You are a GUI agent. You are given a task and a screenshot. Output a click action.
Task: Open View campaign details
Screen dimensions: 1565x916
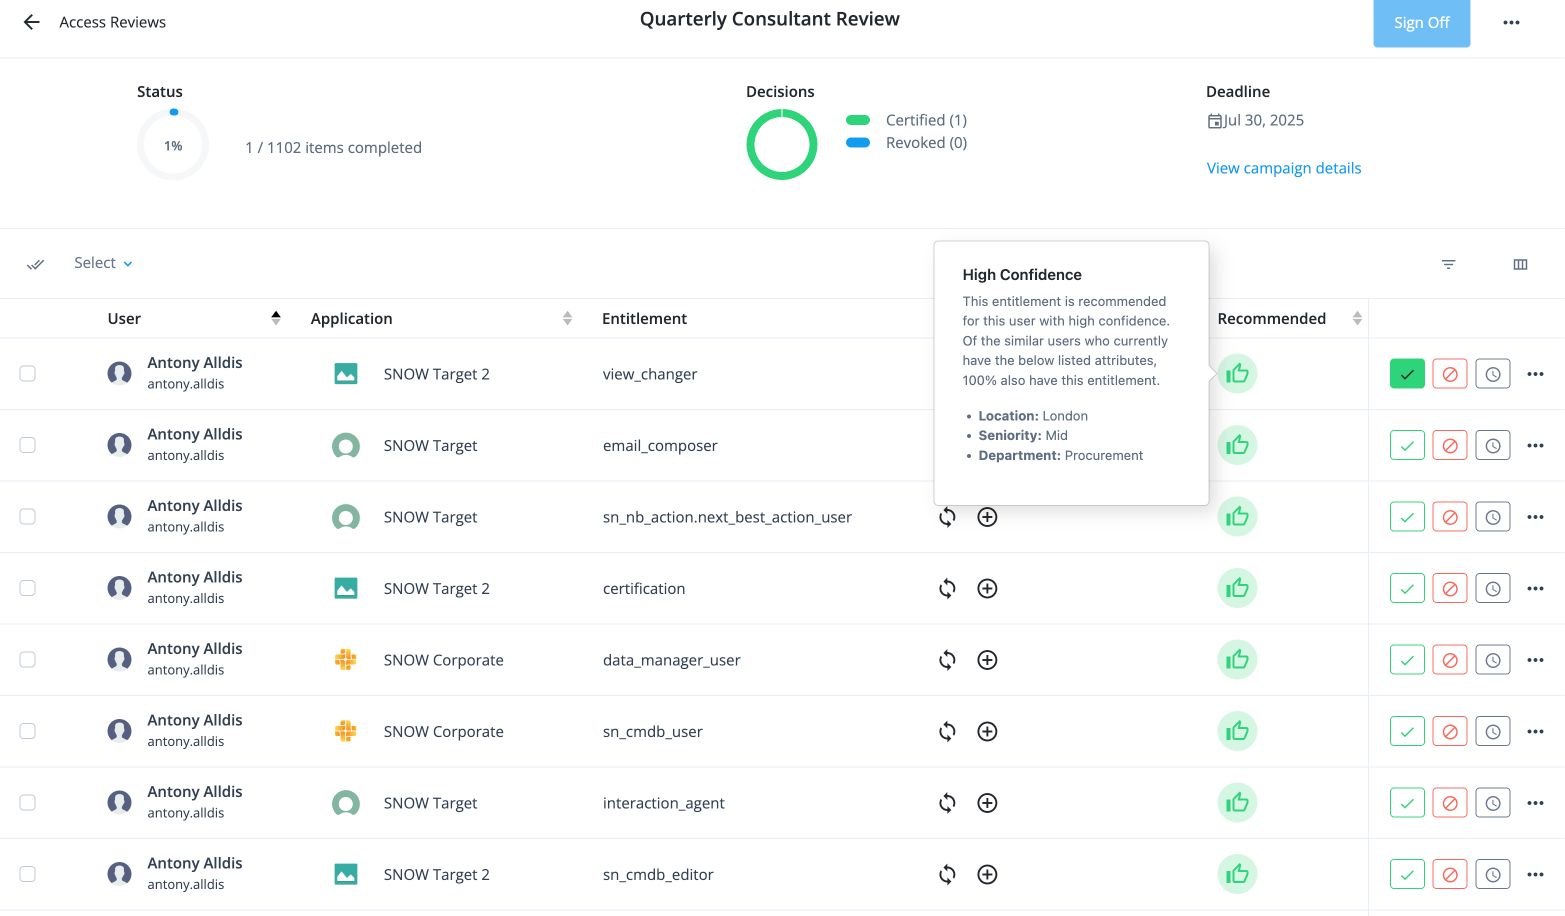coord(1283,167)
